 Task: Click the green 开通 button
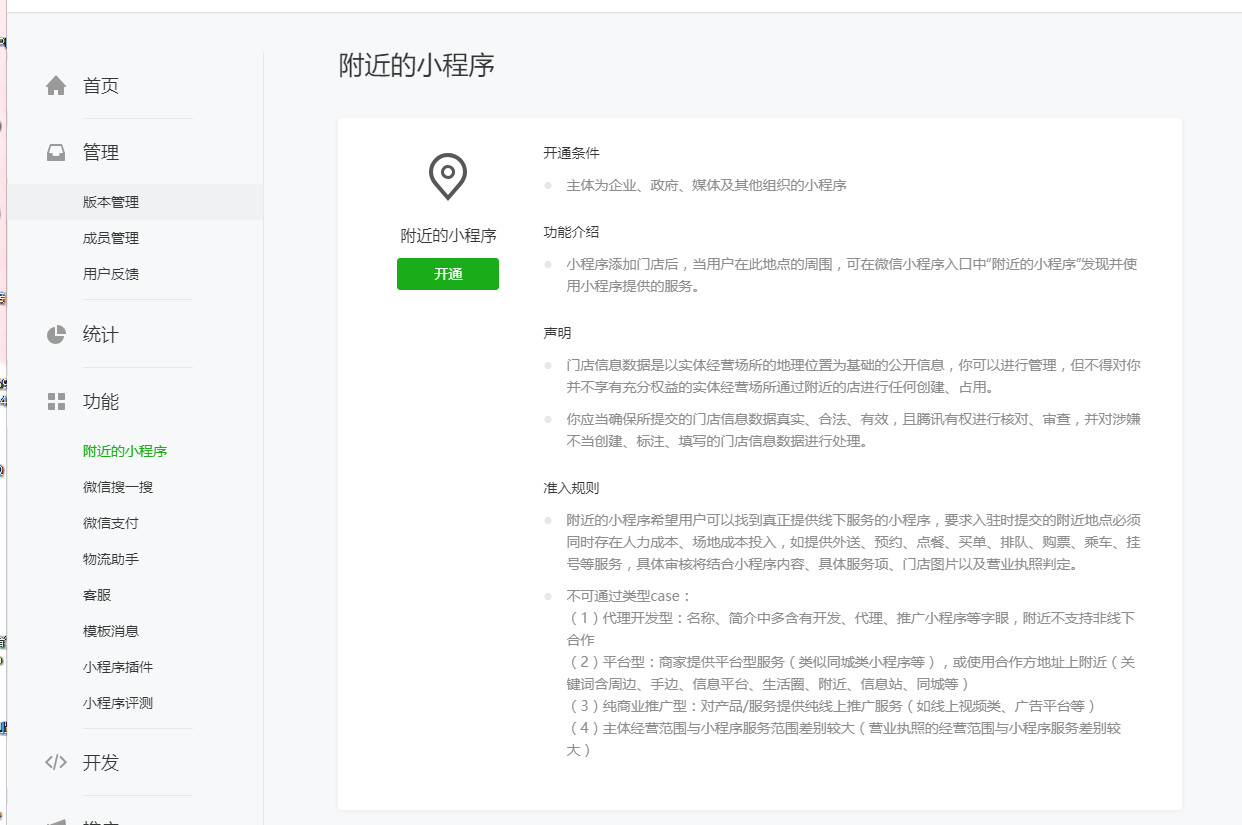point(448,274)
